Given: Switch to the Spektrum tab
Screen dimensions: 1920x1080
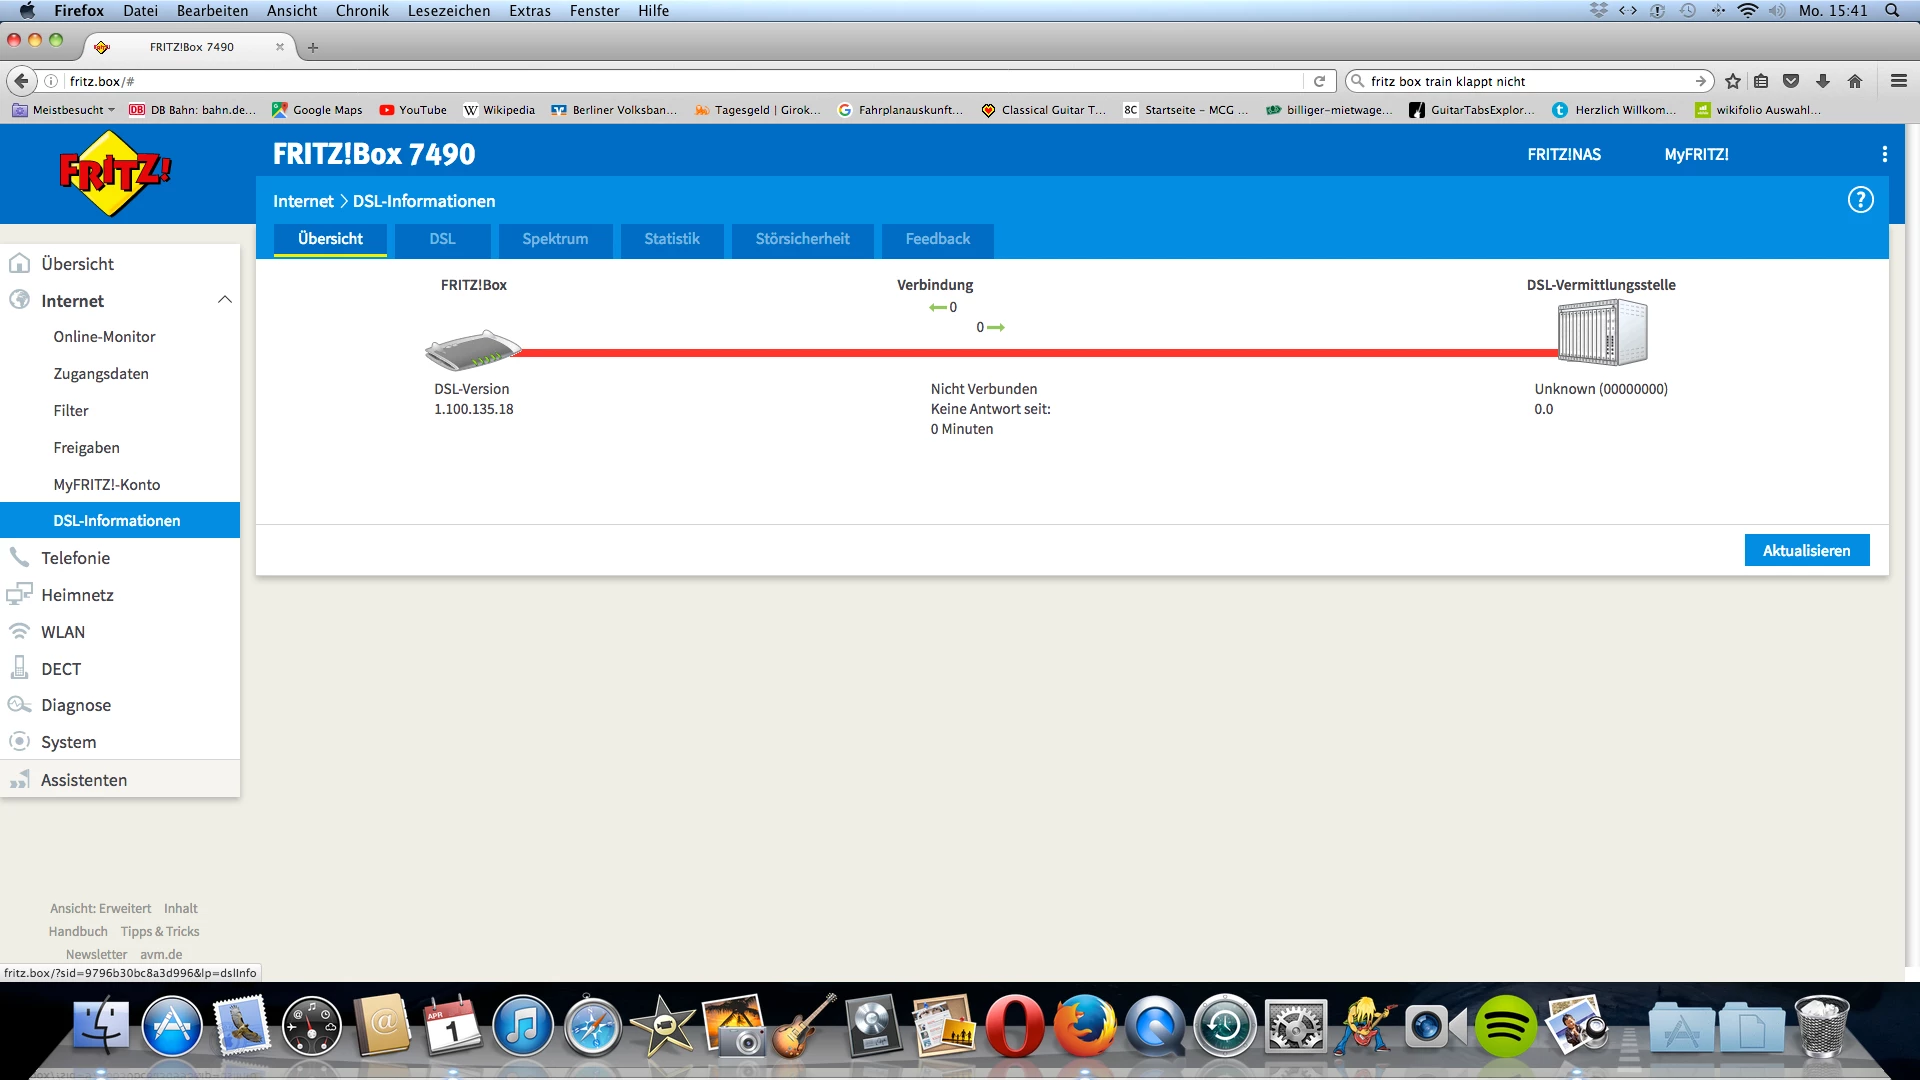Looking at the screenshot, I should coord(555,239).
